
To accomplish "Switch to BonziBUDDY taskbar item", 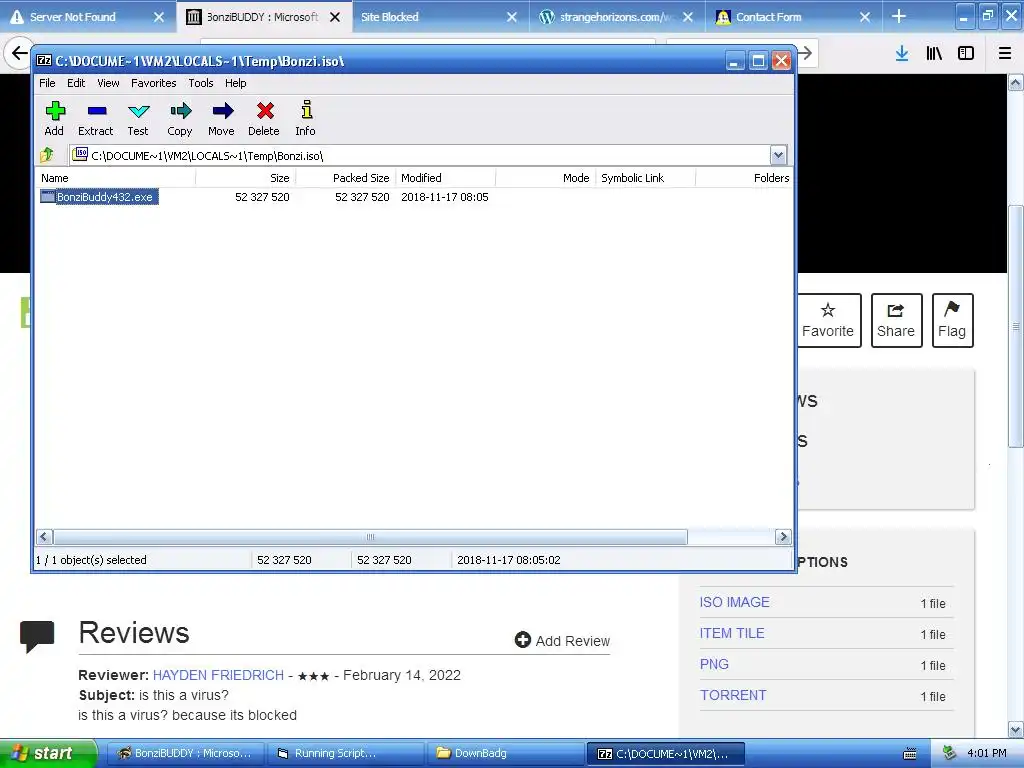I will 185,754.
